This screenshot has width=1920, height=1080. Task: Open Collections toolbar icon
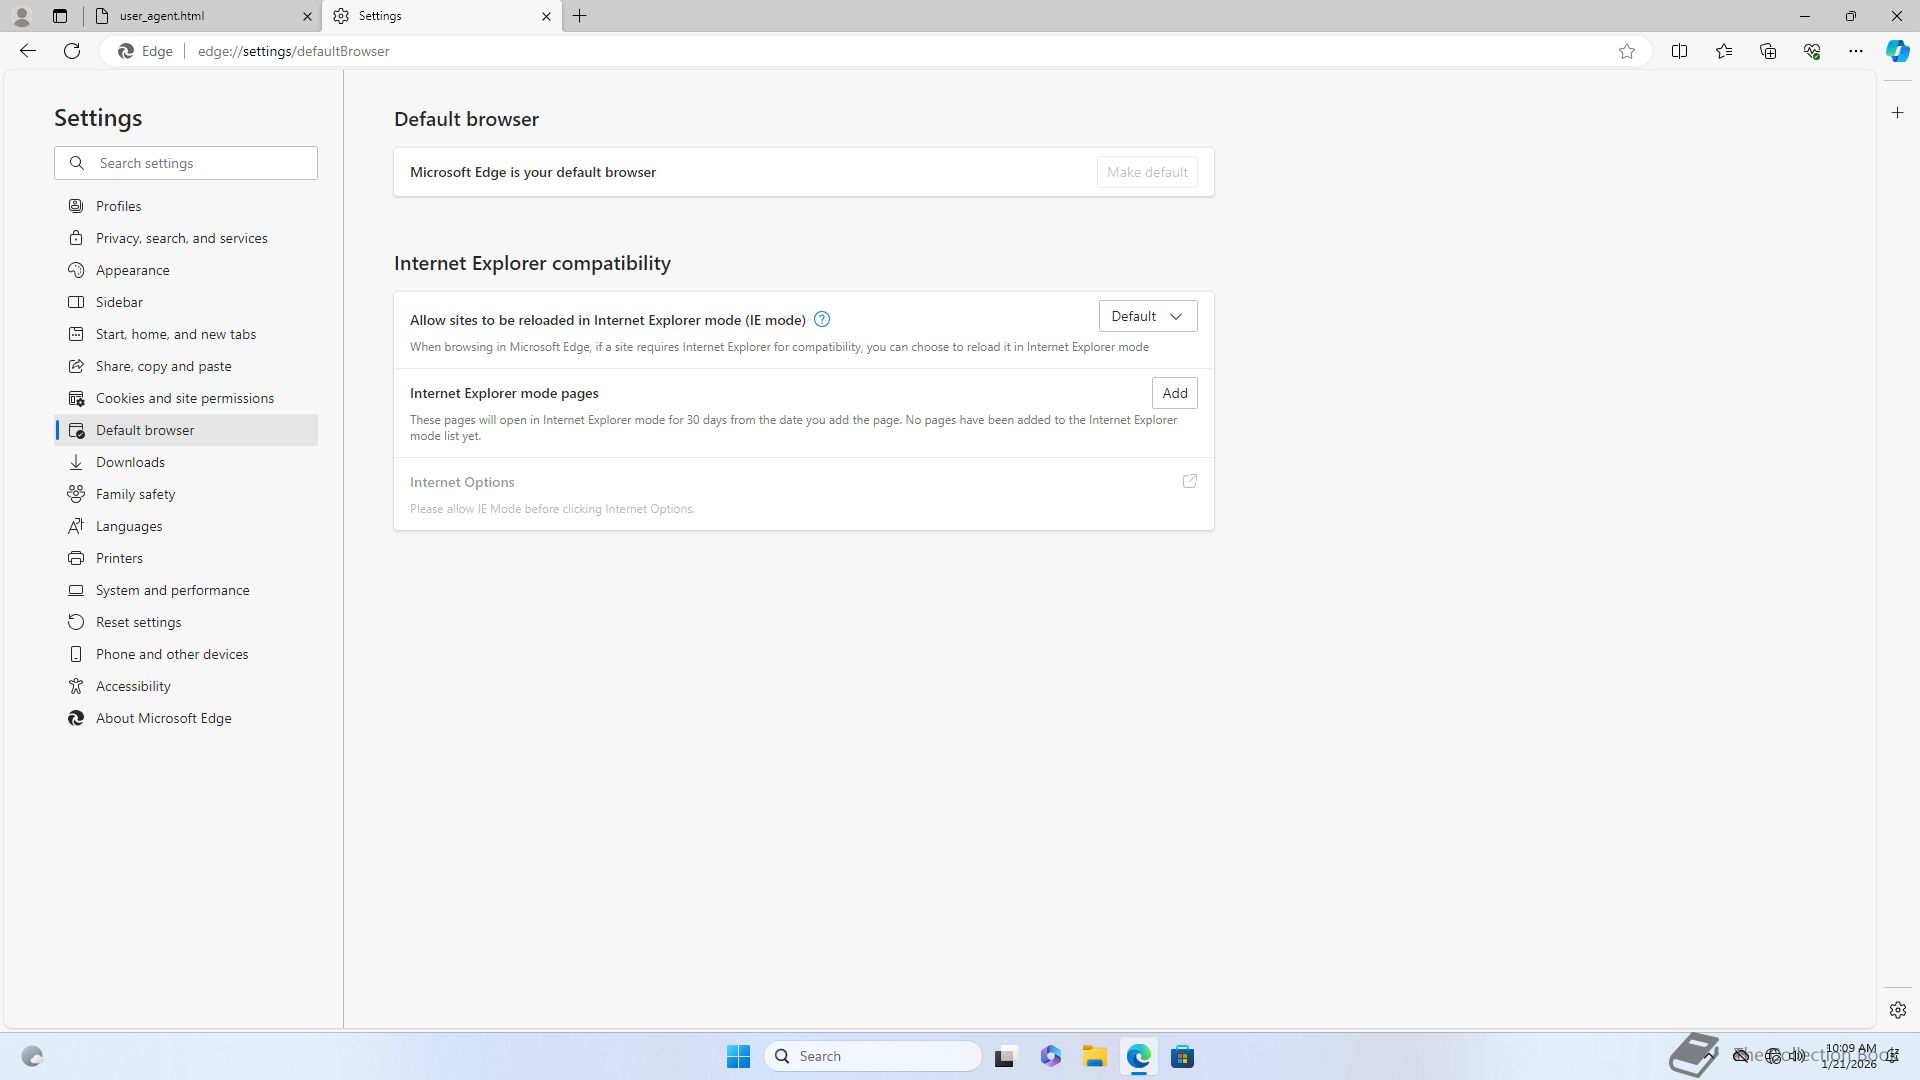coord(1767,51)
